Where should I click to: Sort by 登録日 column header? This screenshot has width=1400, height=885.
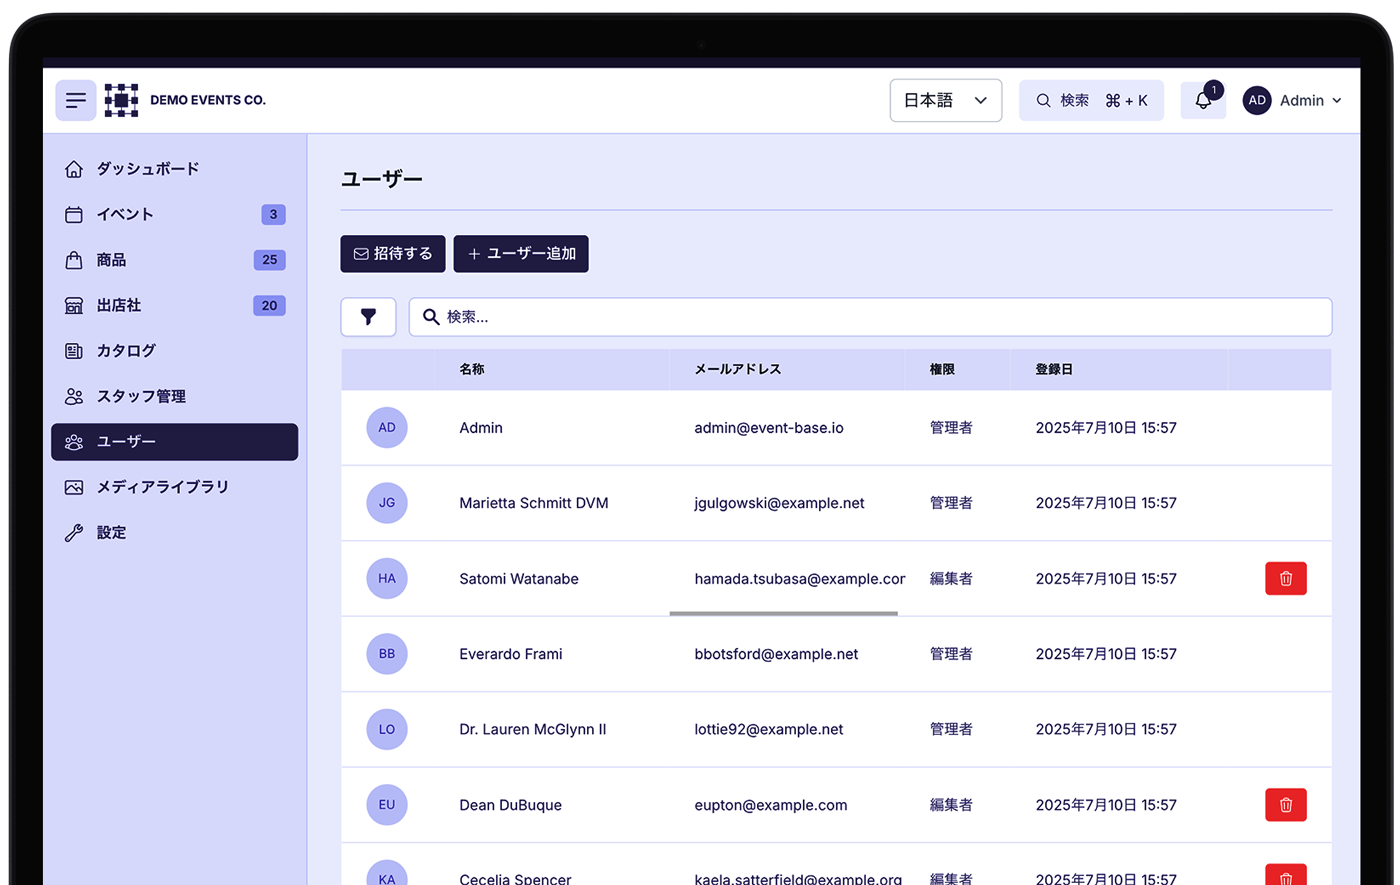pos(1054,369)
